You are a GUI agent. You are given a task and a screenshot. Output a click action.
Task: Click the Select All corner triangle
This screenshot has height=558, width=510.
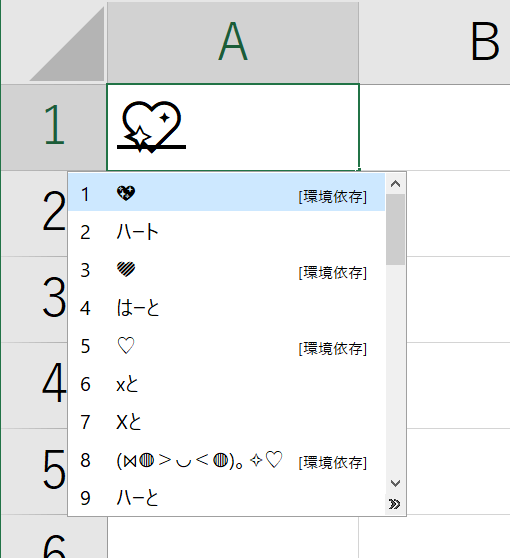pos(67,44)
